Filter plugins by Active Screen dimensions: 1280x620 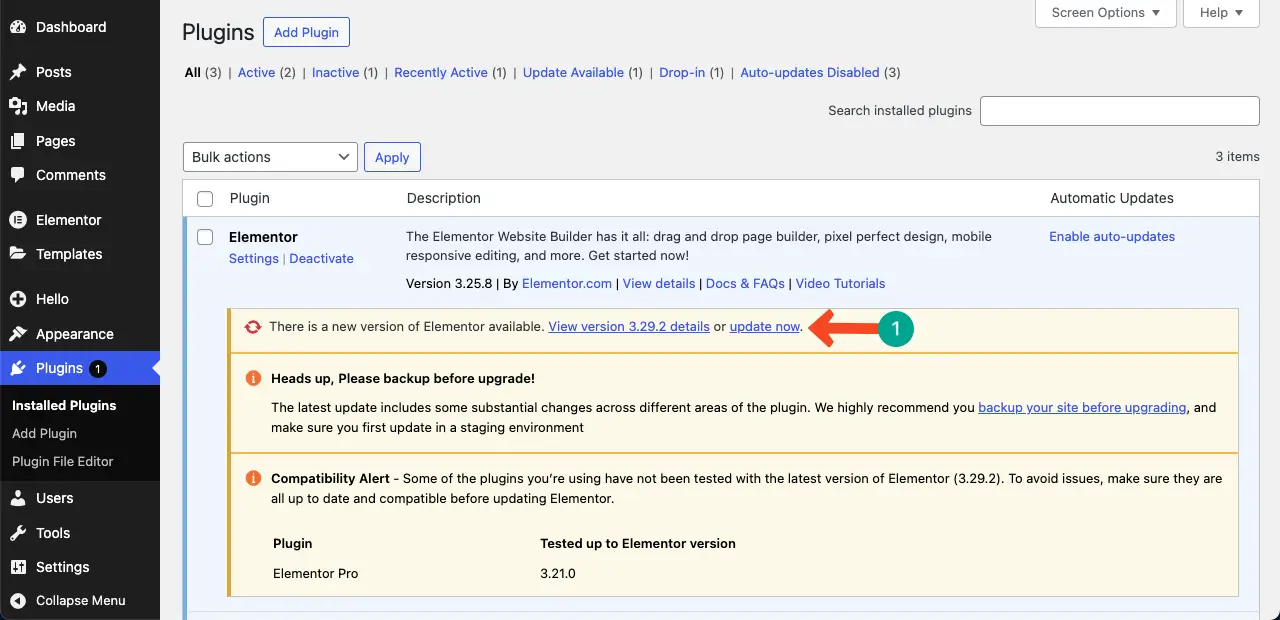pos(256,73)
